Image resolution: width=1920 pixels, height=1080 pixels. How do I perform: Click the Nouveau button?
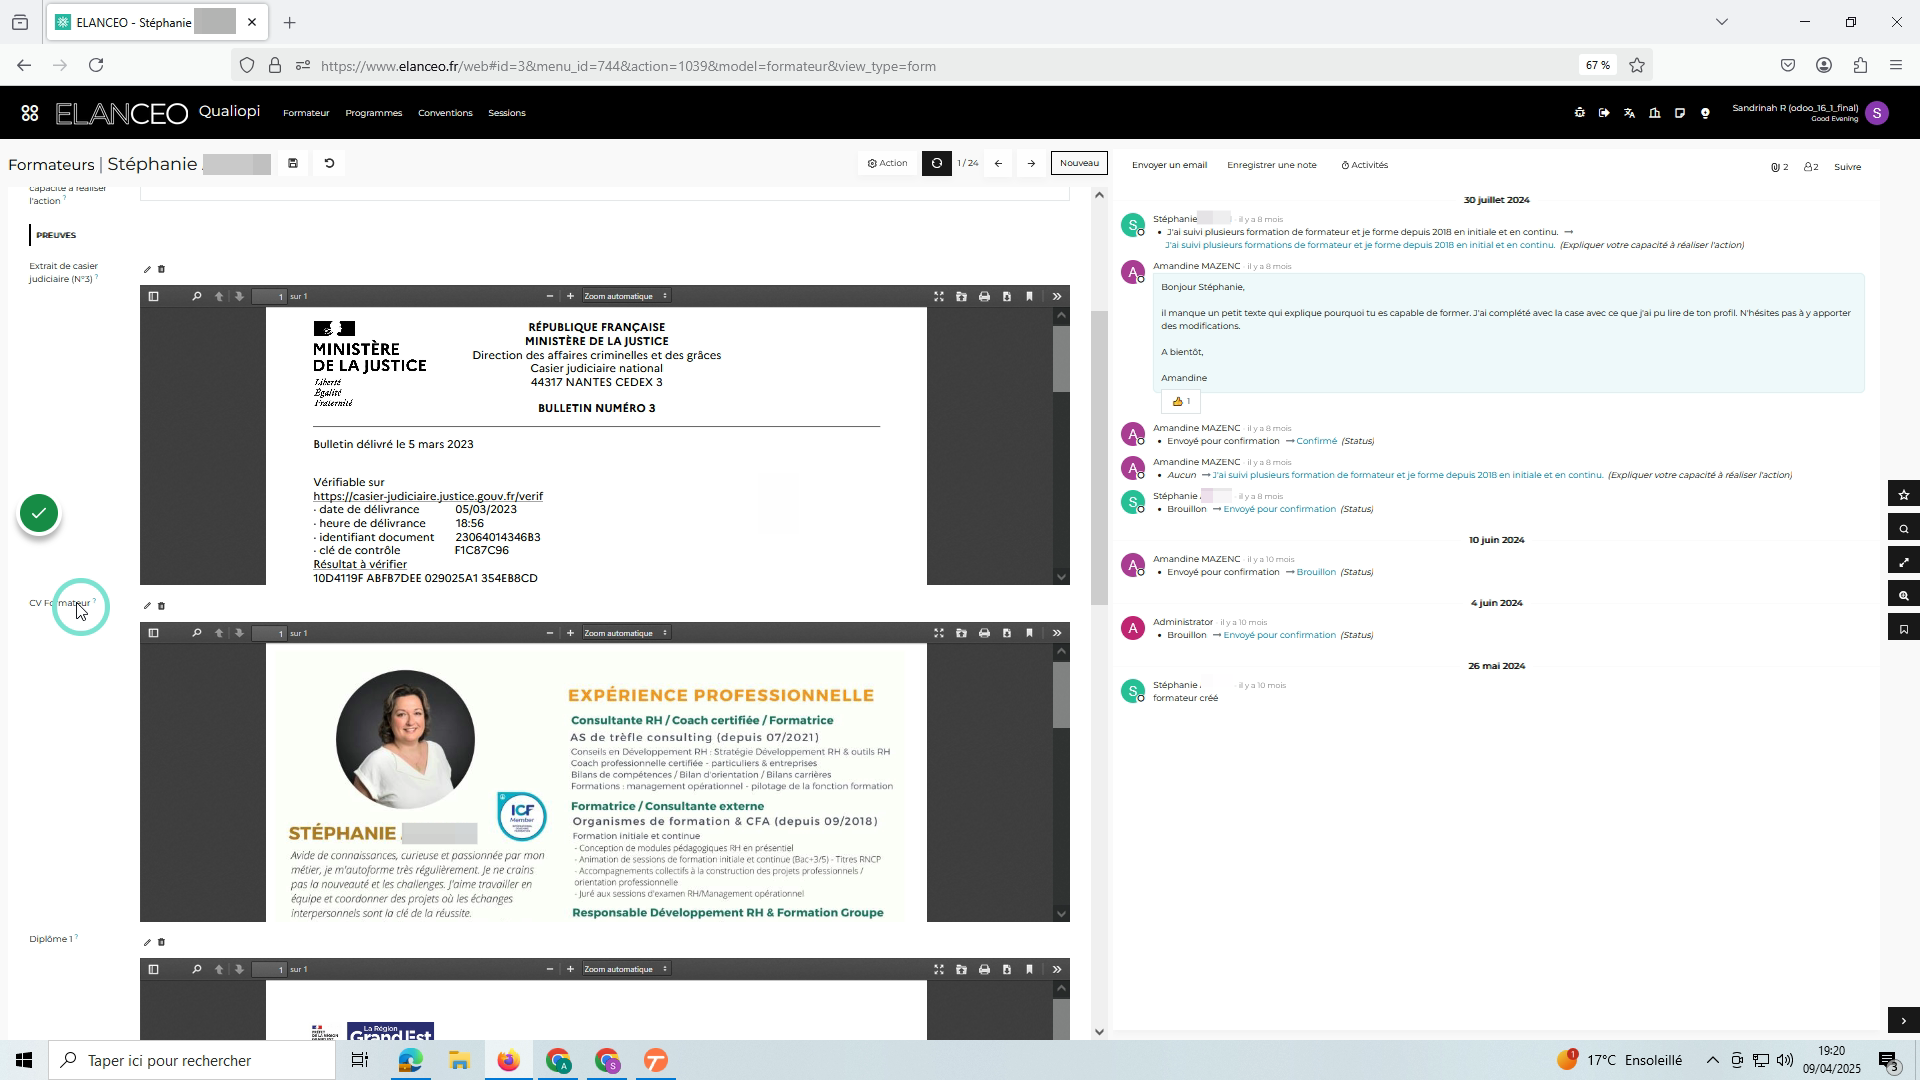1079,163
